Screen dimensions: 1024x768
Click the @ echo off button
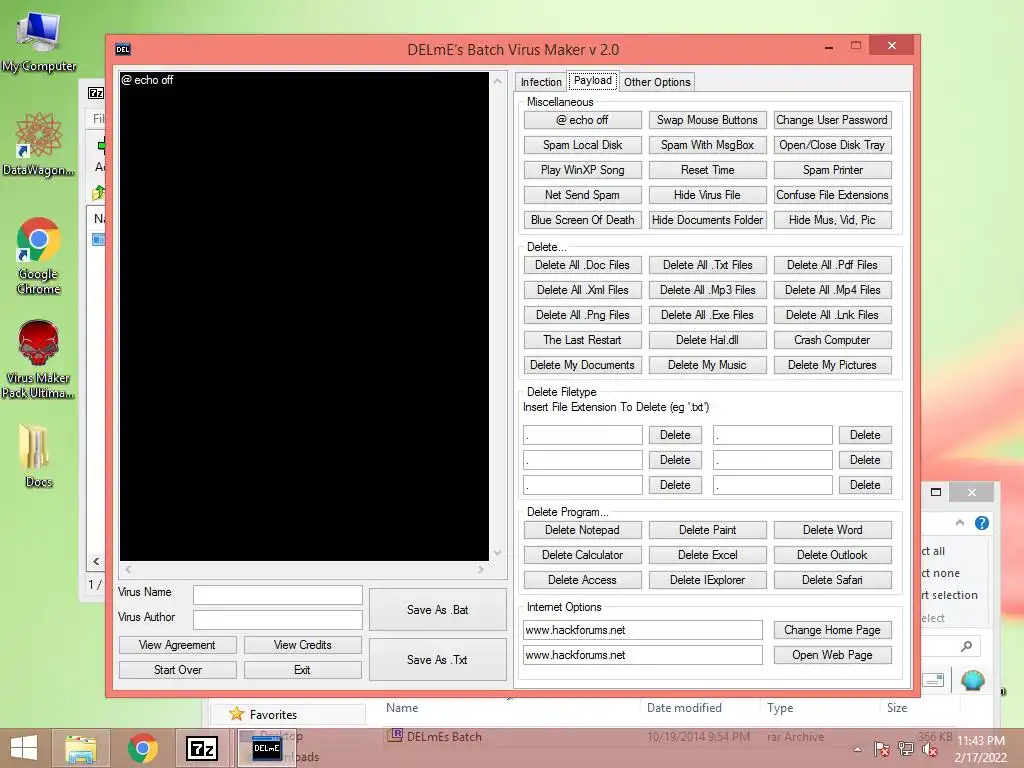point(583,120)
